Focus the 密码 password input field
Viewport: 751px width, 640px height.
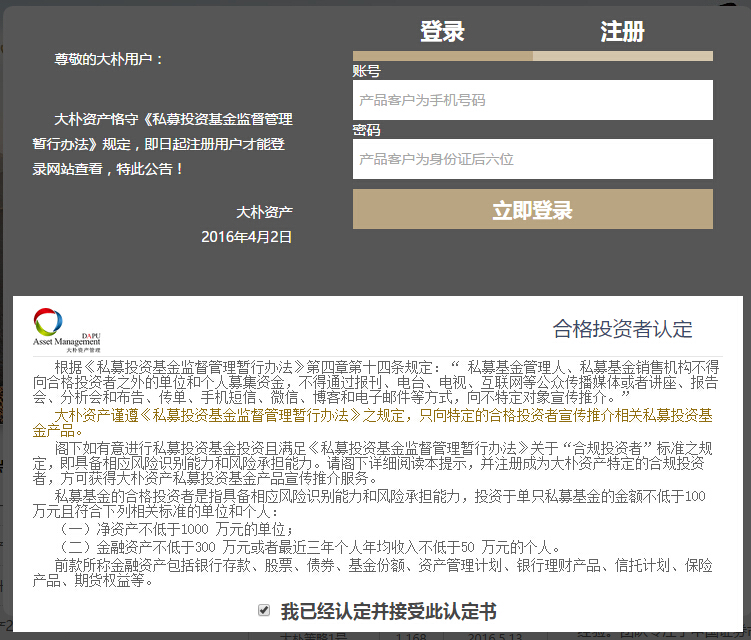533,159
